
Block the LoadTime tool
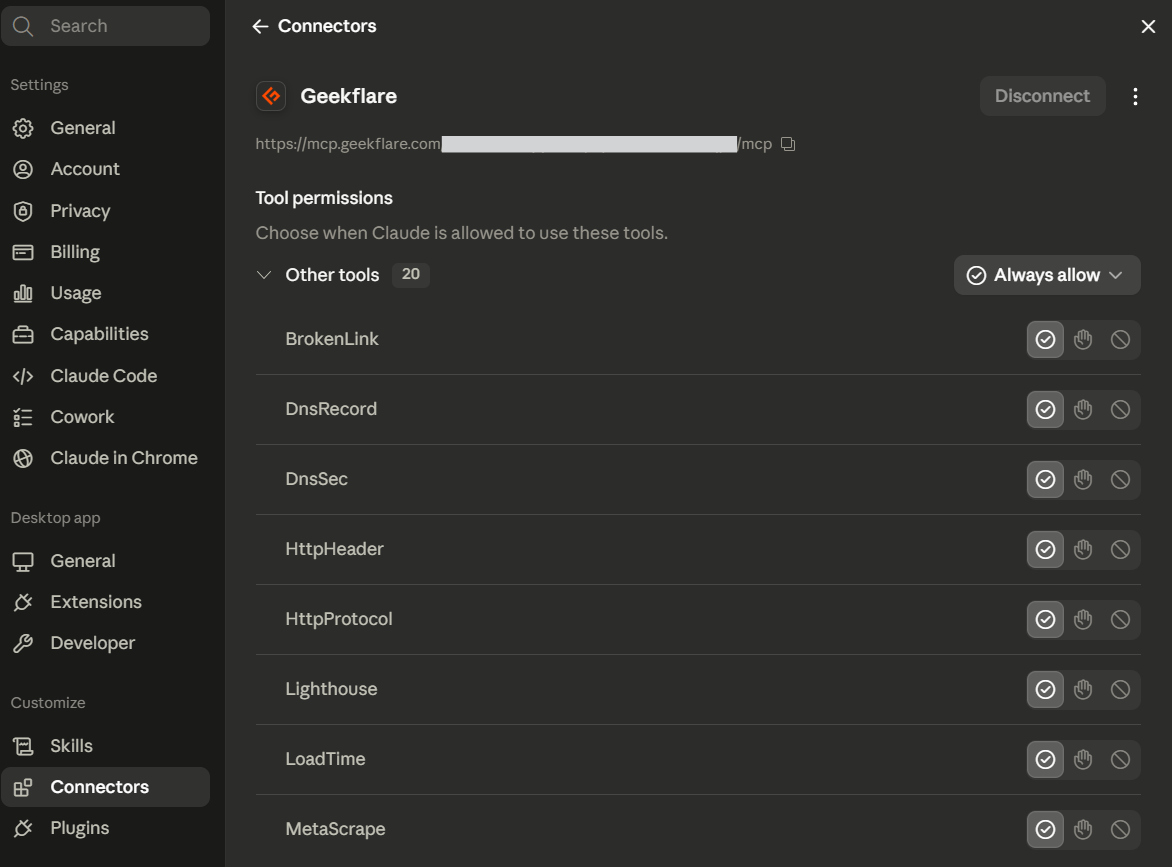coord(1120,759)
